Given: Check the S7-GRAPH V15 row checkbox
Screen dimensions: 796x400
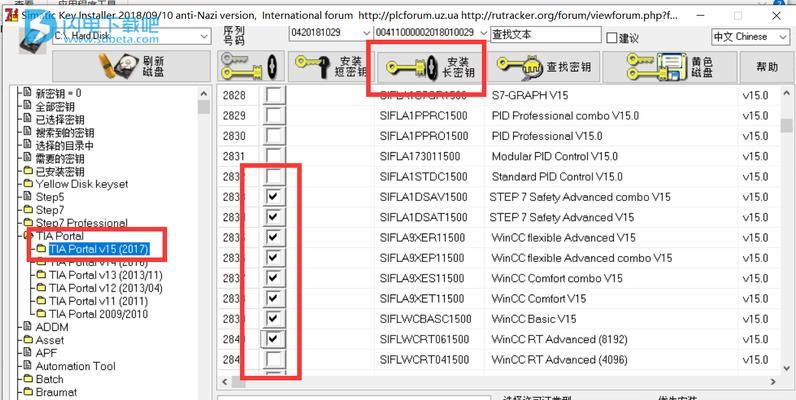Looking at the screenshot, I should pyautogui.click(x=274, y=95).
